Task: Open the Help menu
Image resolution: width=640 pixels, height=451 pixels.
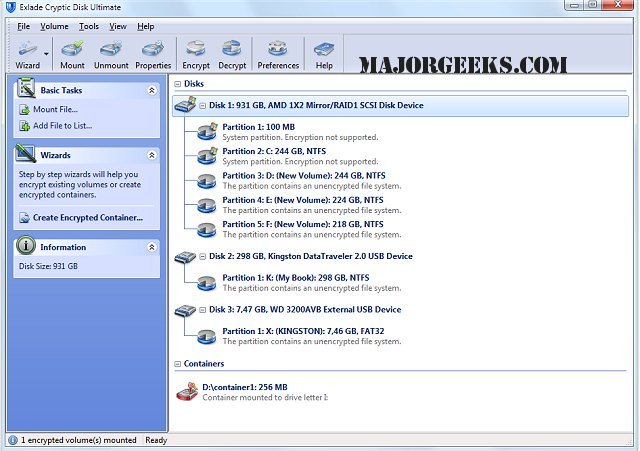Action: click(145, 27)
